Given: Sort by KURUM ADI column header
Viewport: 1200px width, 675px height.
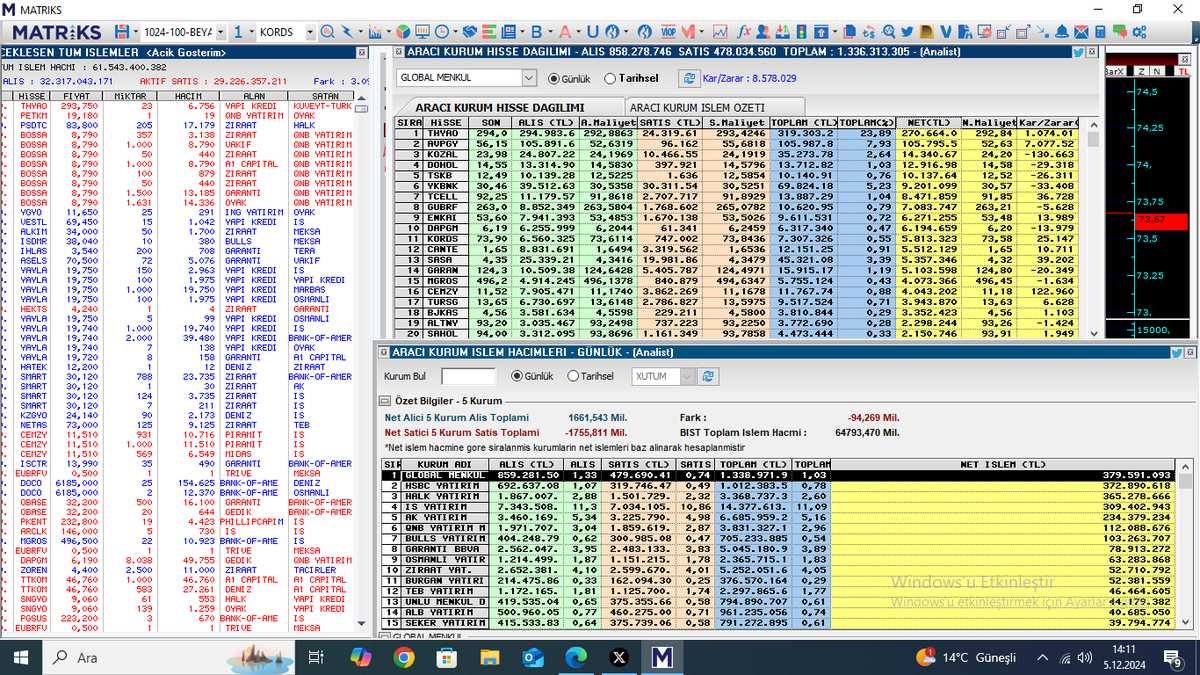Looking at the screenshot, I should pos(446,465).
